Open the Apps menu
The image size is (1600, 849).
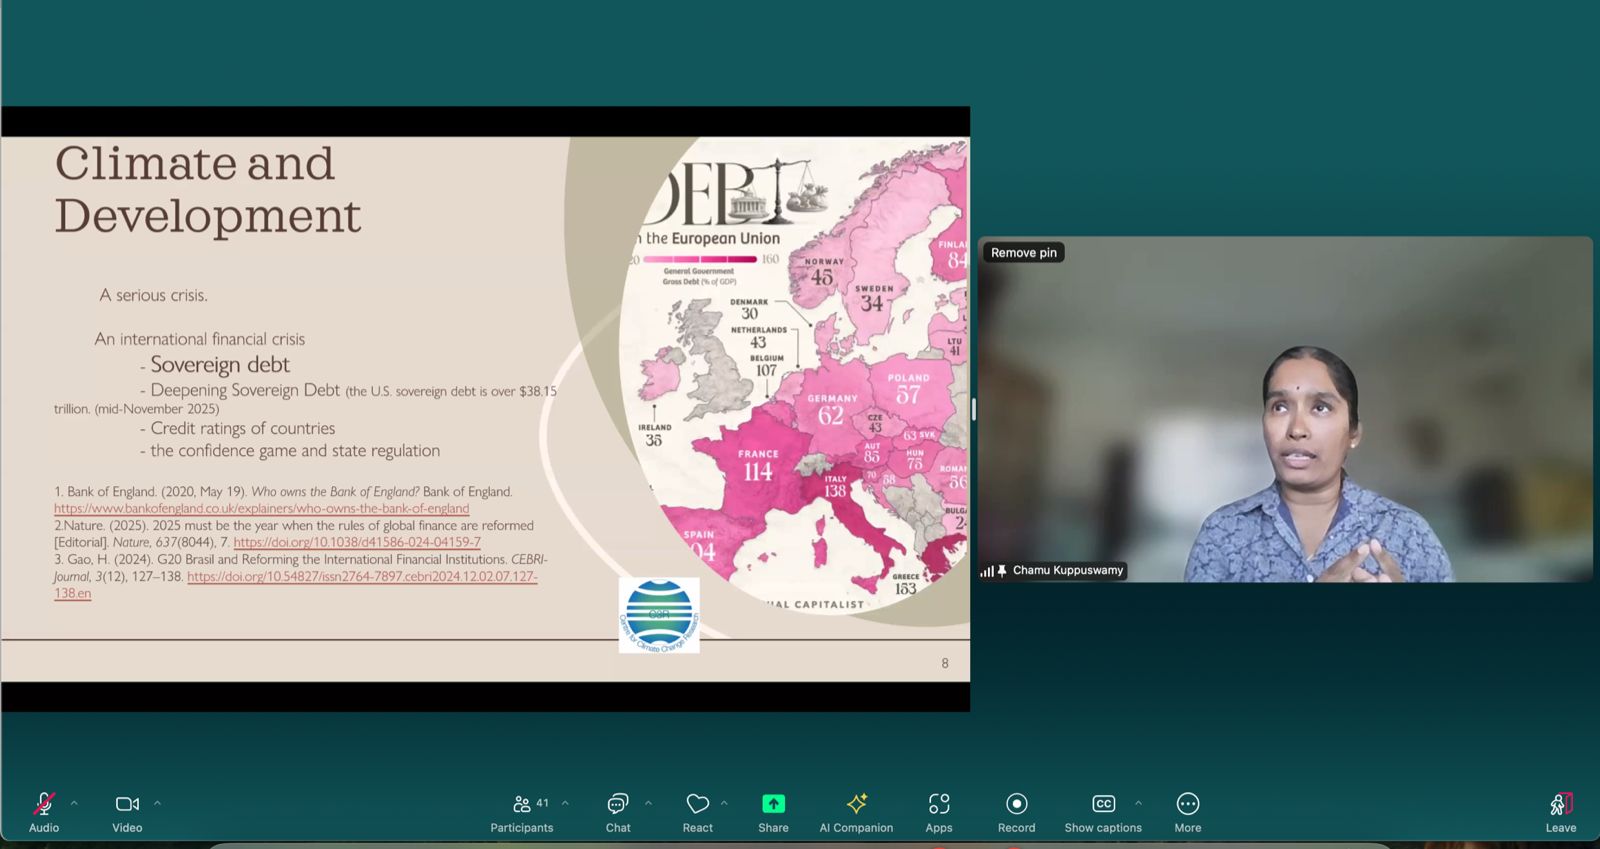point(938,804)
